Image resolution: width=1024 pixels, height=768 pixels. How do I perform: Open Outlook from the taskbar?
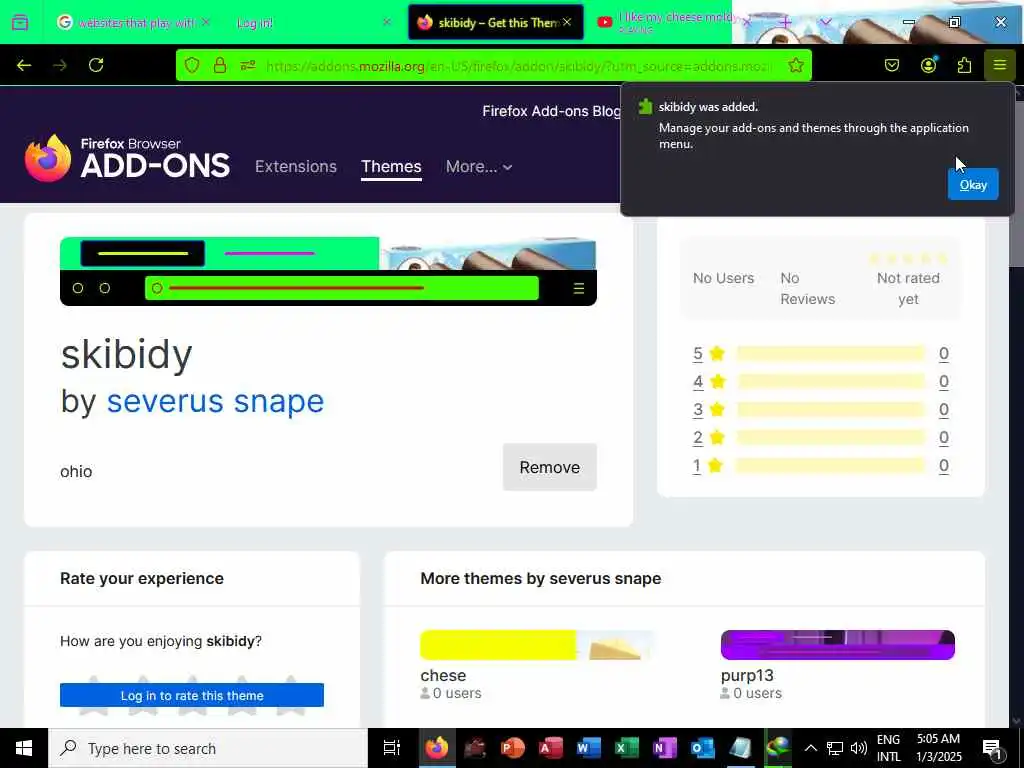point(702,748)
